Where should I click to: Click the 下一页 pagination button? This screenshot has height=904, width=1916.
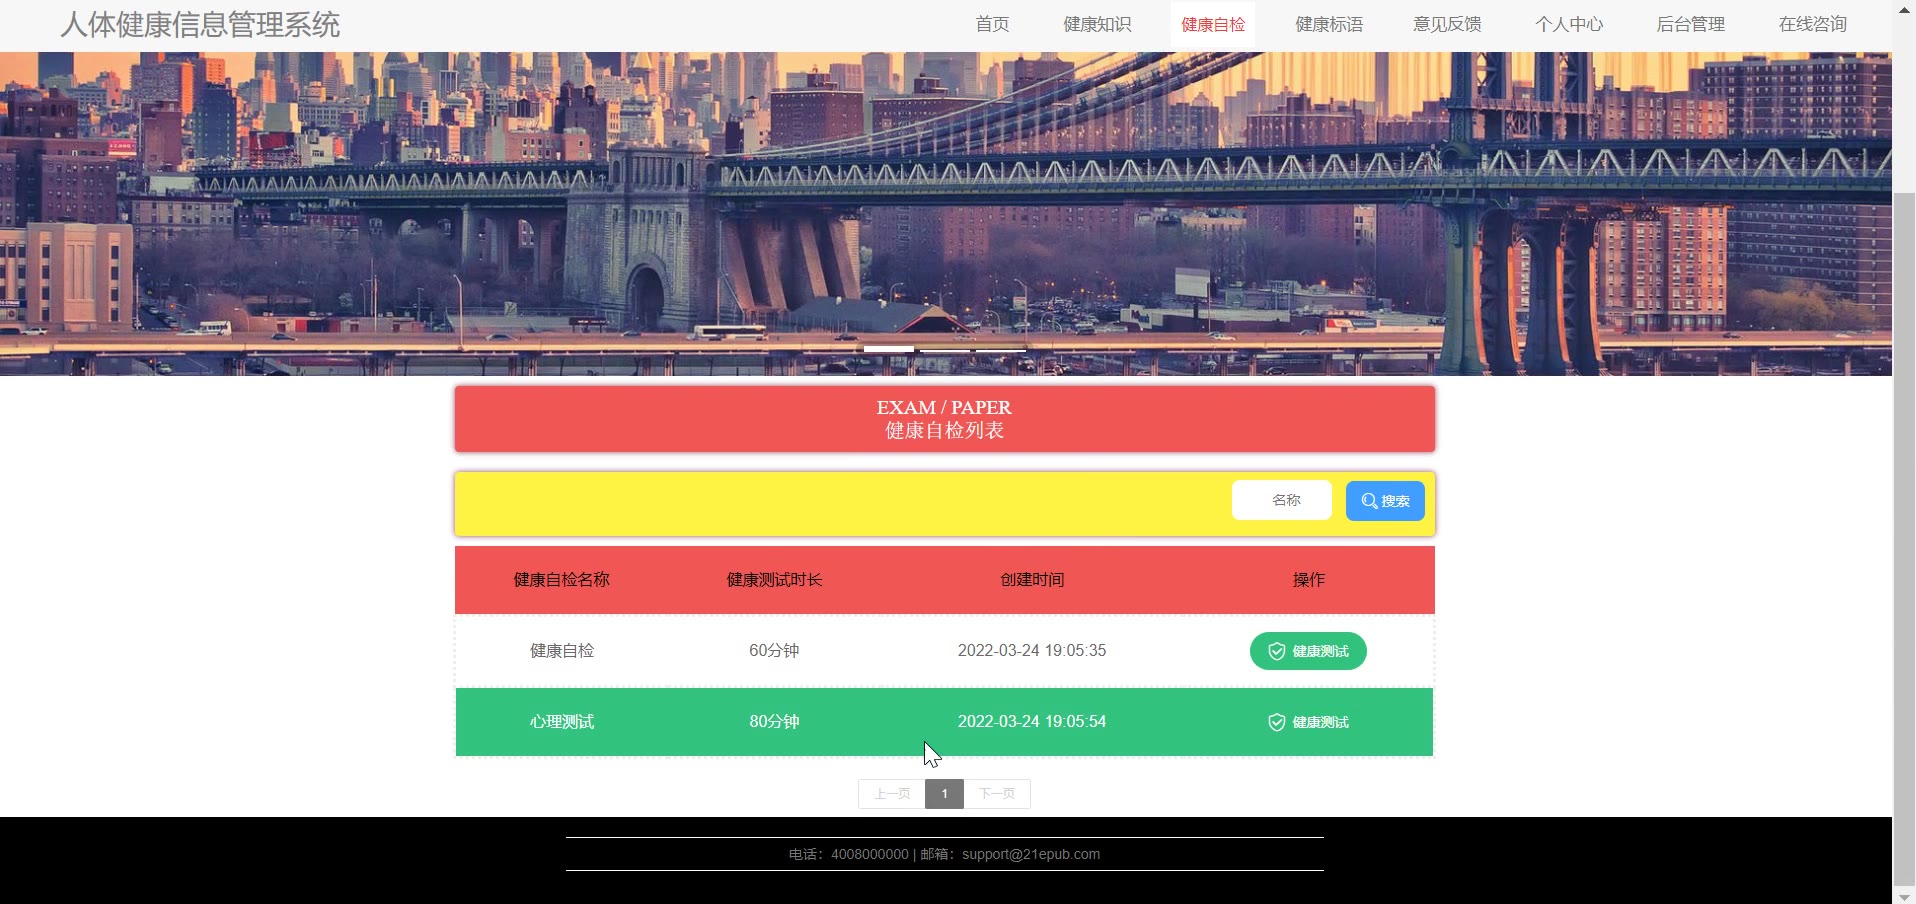point(997,794)
